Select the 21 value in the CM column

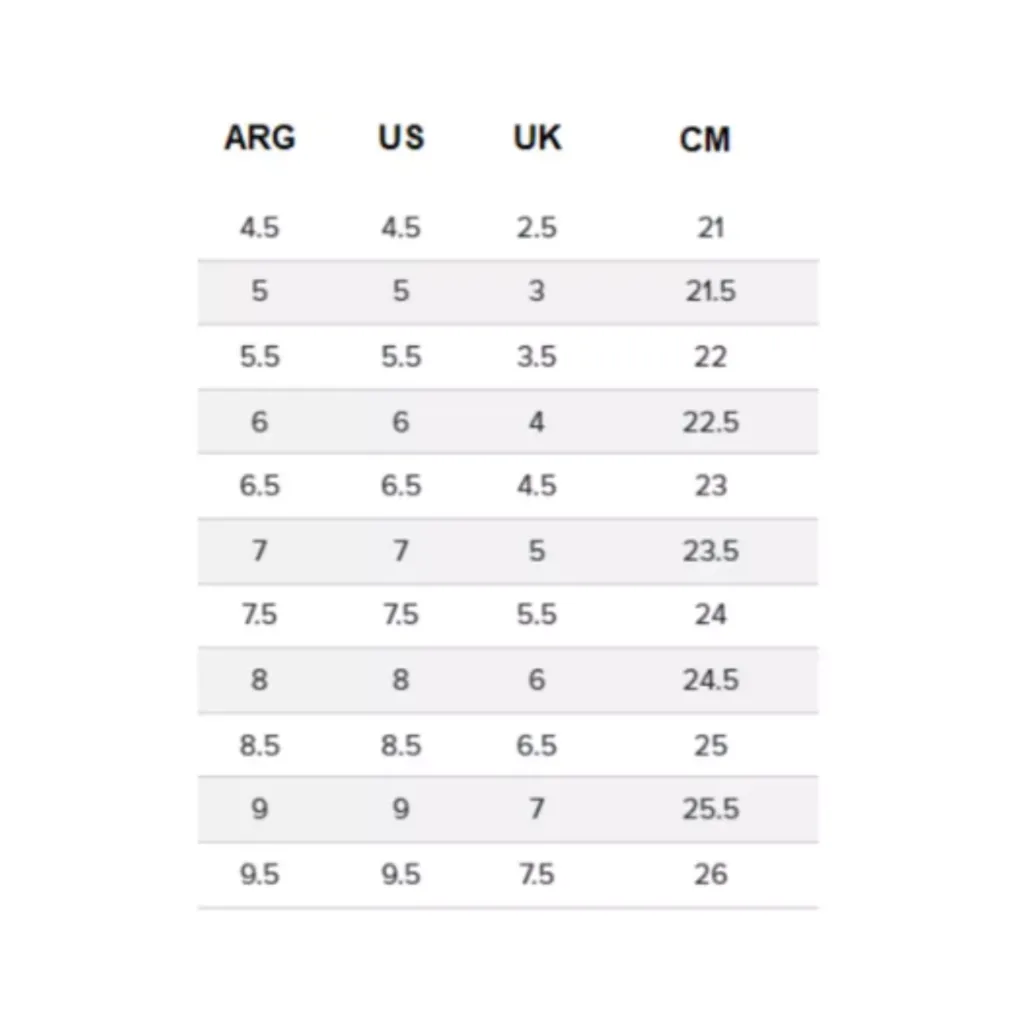pyautogui.click(x=711, y=227)
